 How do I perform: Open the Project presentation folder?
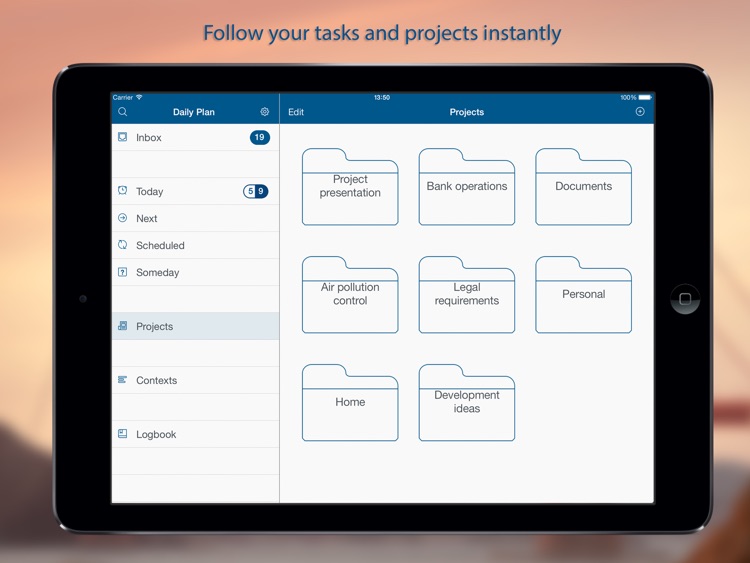click(x=350, y=187)
